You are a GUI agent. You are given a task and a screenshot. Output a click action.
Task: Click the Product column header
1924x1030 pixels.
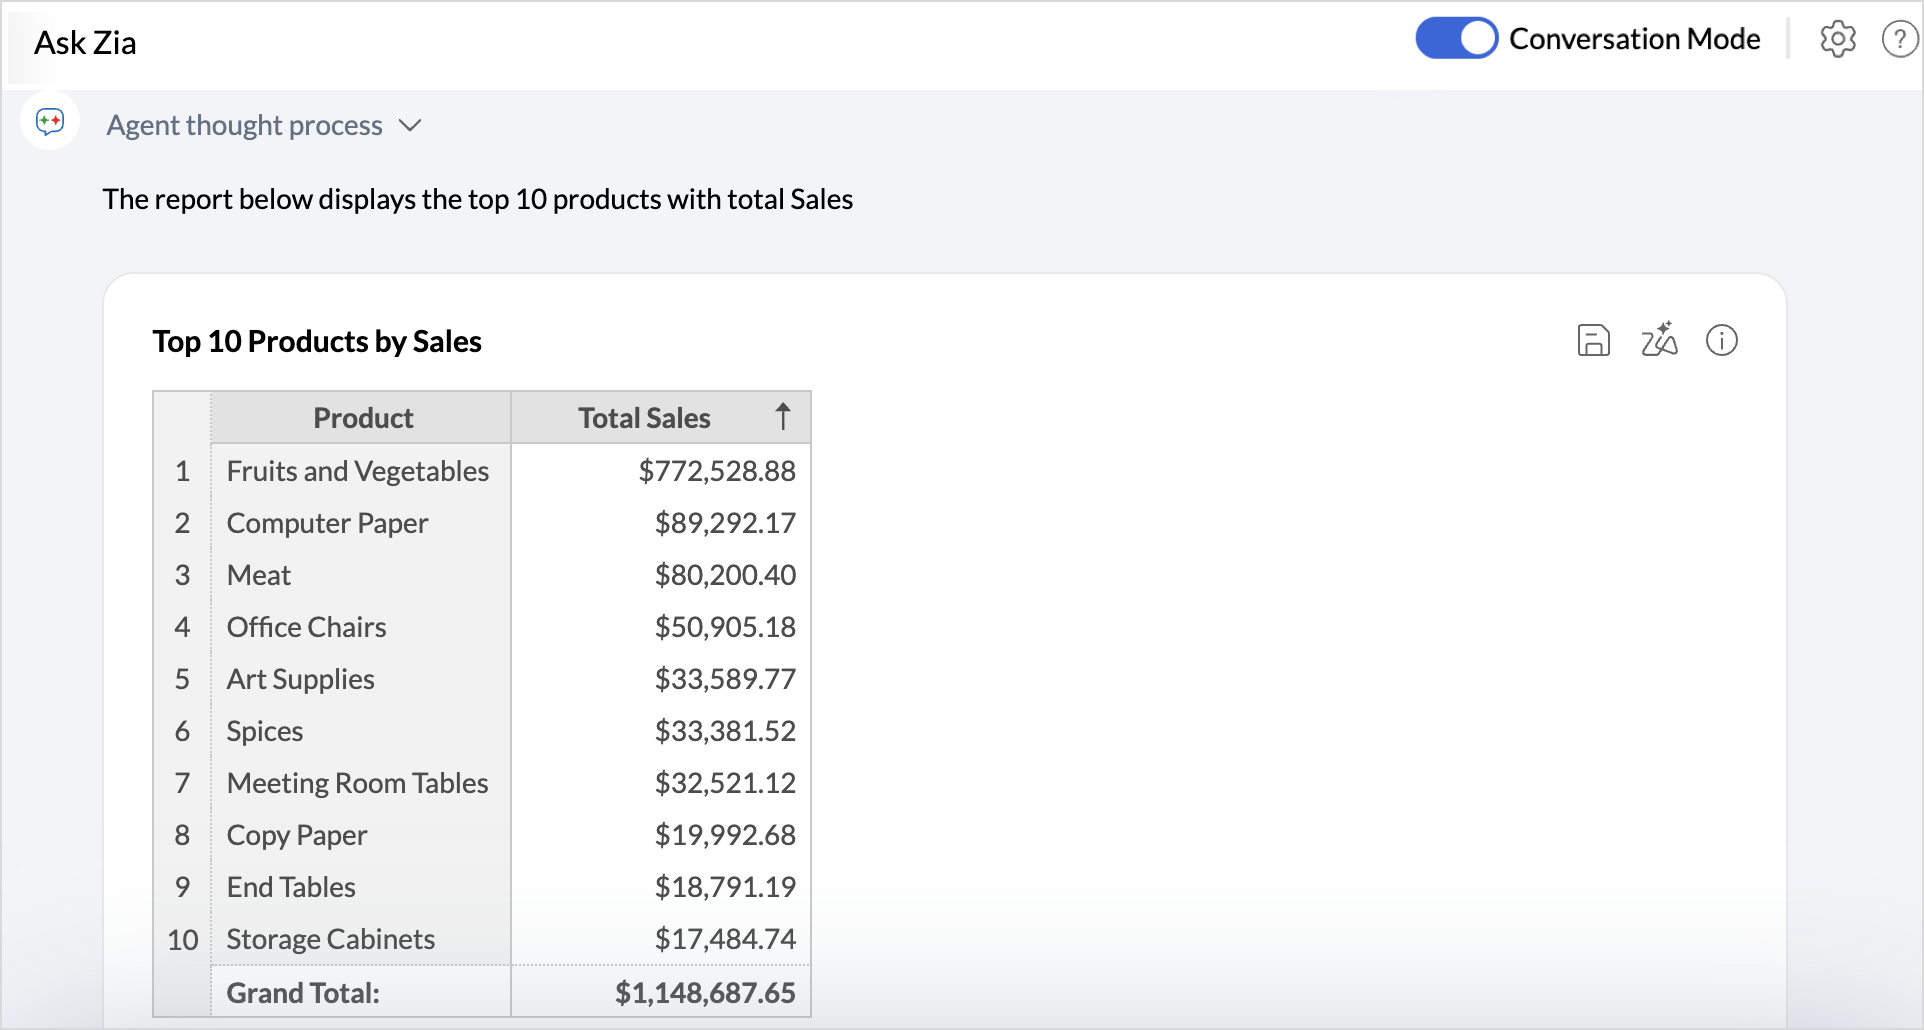[x=362, y=418]
